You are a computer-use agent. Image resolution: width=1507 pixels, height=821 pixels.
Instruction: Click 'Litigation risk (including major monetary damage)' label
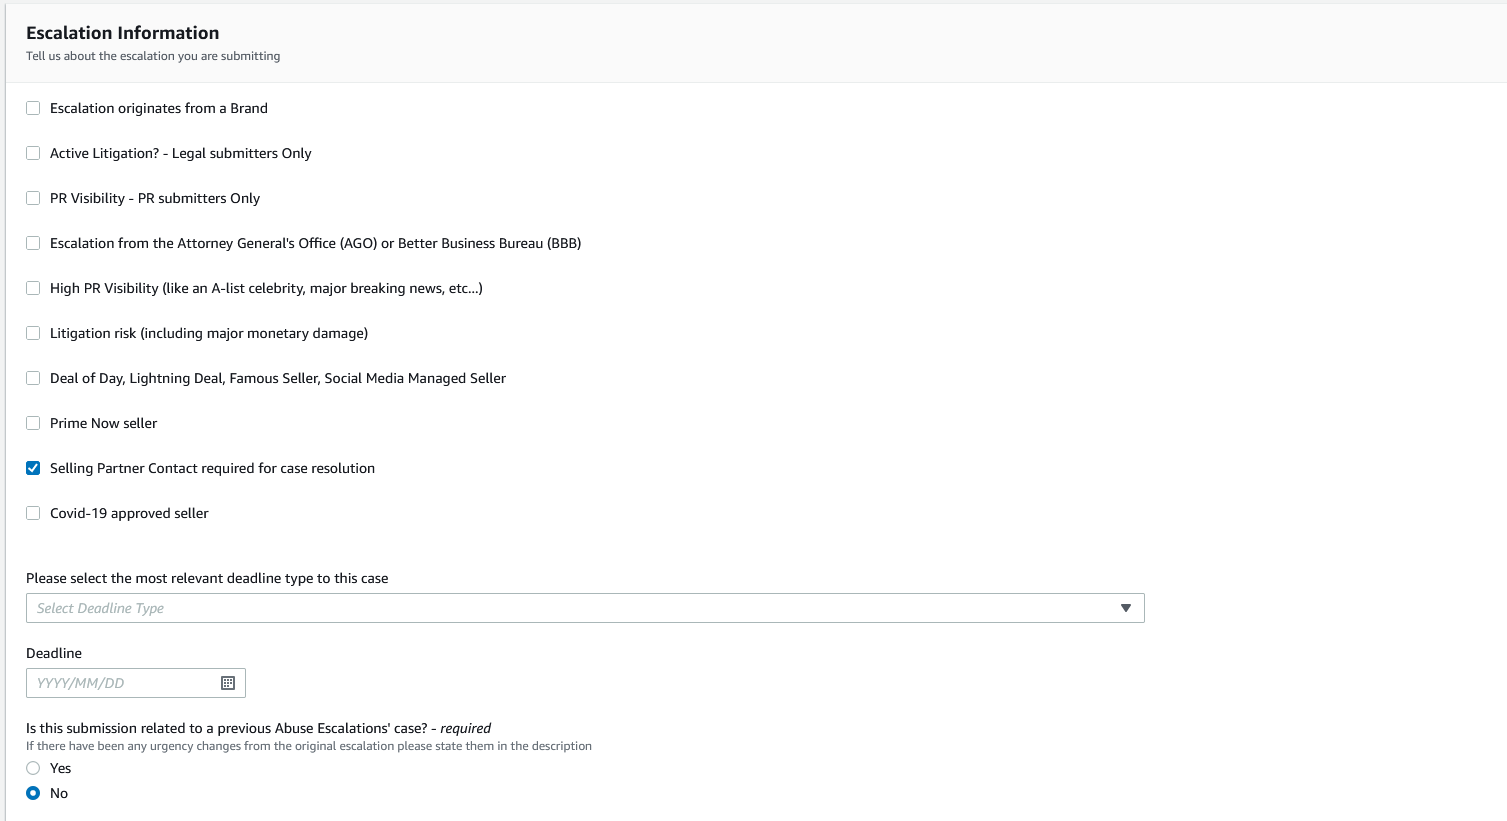coord(208,333)
